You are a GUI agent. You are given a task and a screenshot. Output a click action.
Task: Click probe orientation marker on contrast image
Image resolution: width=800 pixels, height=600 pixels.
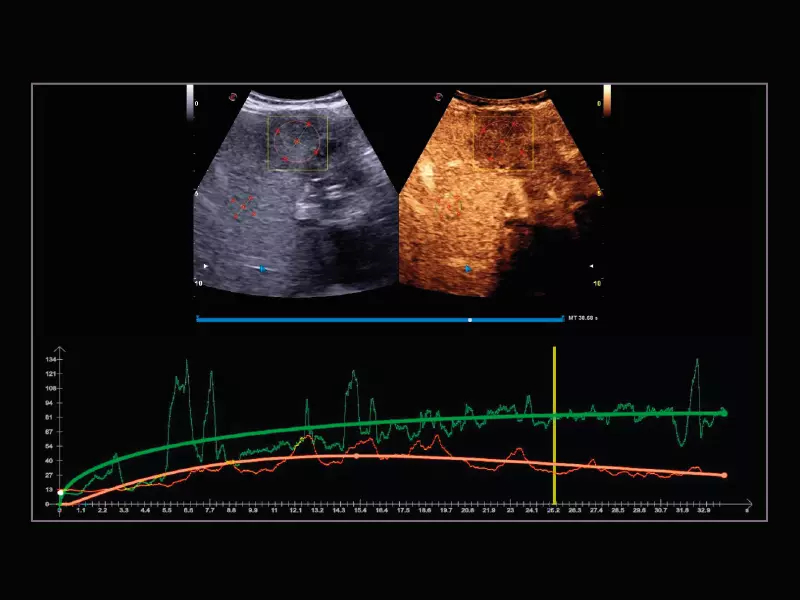pos(438,97)
